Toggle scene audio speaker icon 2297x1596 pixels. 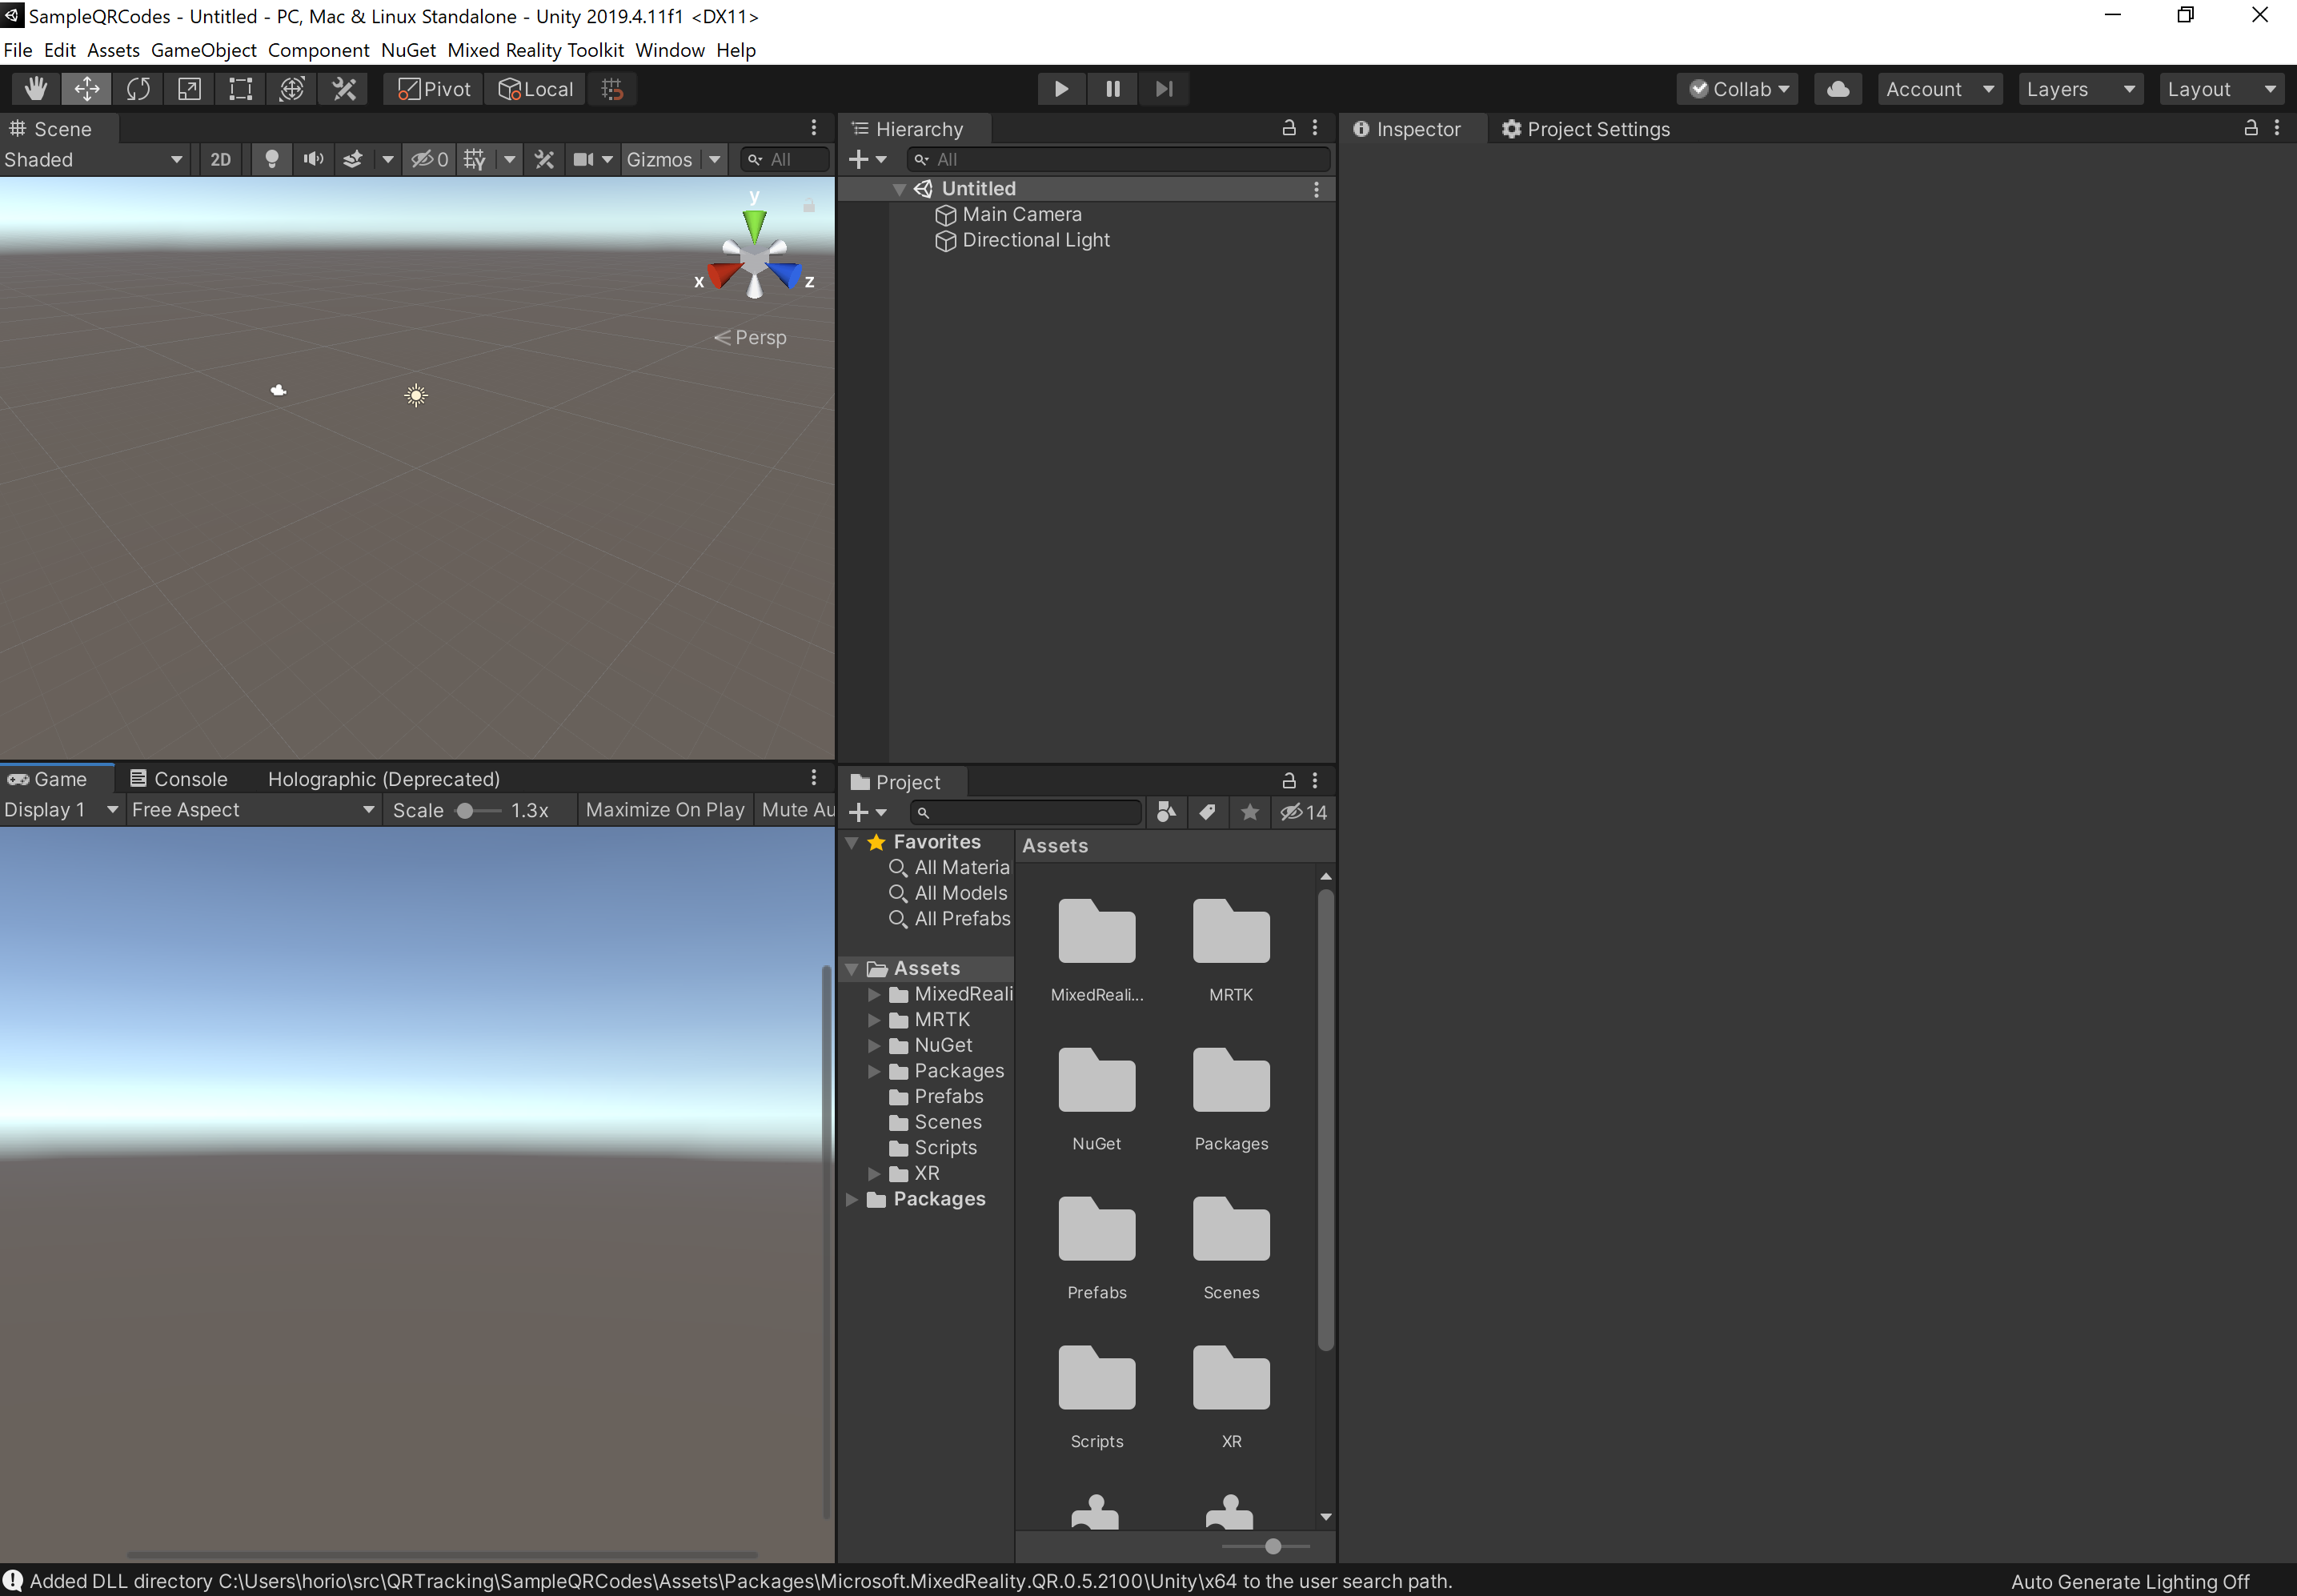(x=313, y=159)
